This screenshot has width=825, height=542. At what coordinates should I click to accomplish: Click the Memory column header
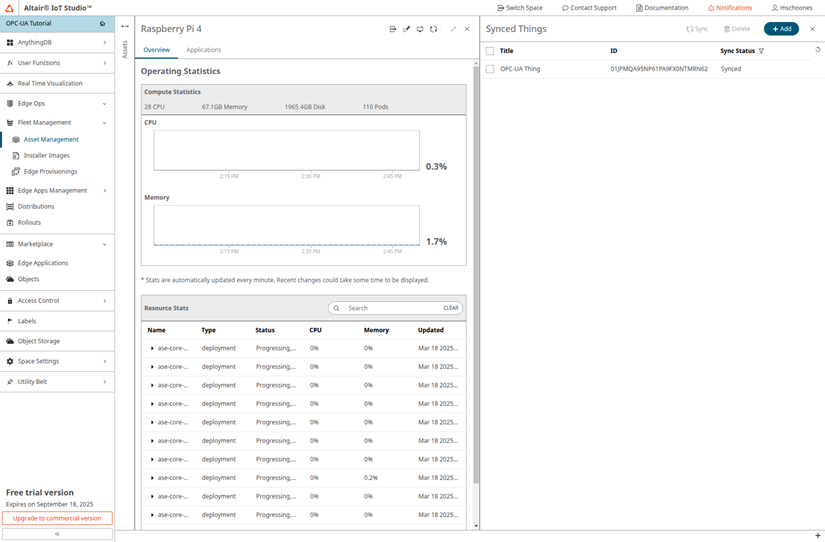376,330
